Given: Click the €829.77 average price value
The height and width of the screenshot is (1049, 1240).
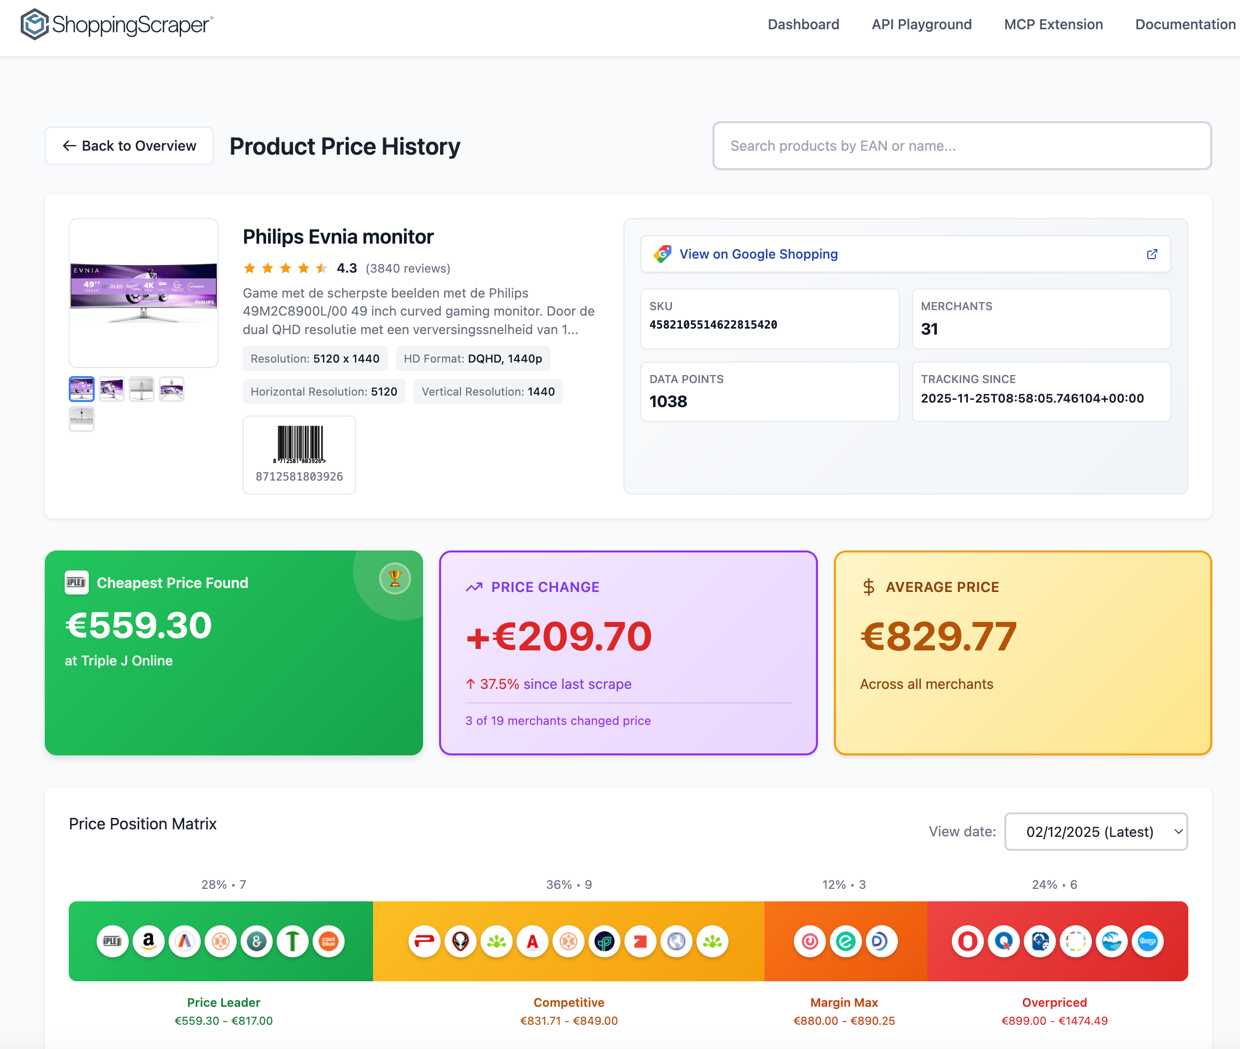Looking at the screenshot, I should 939,636.
